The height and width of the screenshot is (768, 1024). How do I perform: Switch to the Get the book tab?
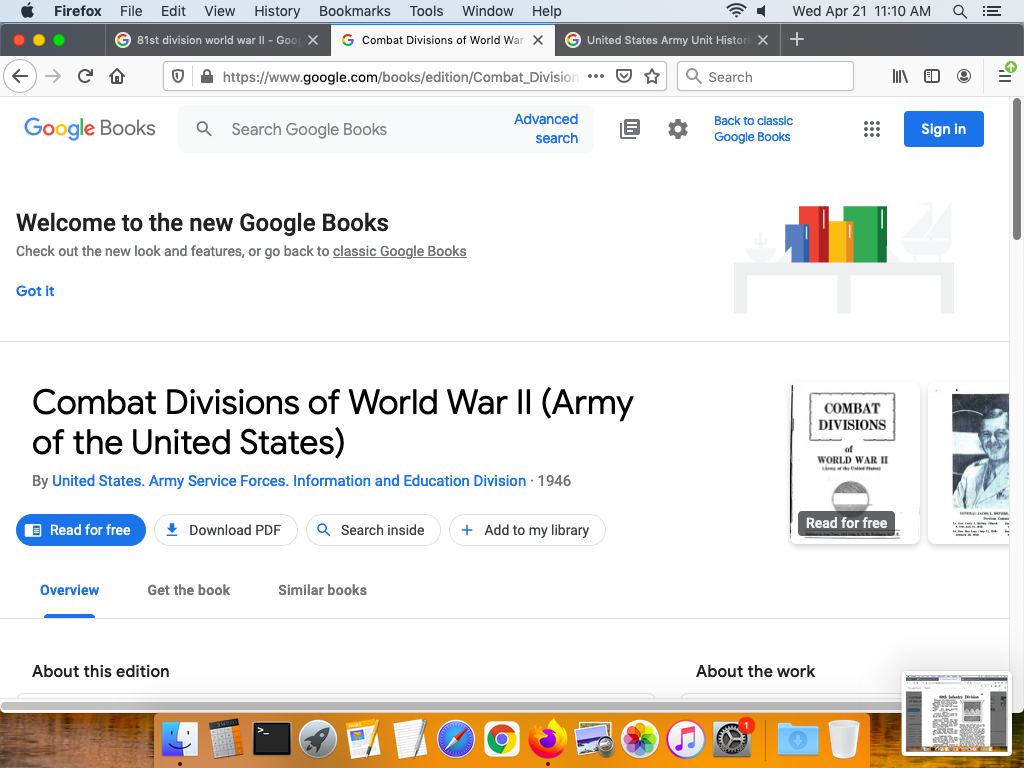click(x=188, y=590)
